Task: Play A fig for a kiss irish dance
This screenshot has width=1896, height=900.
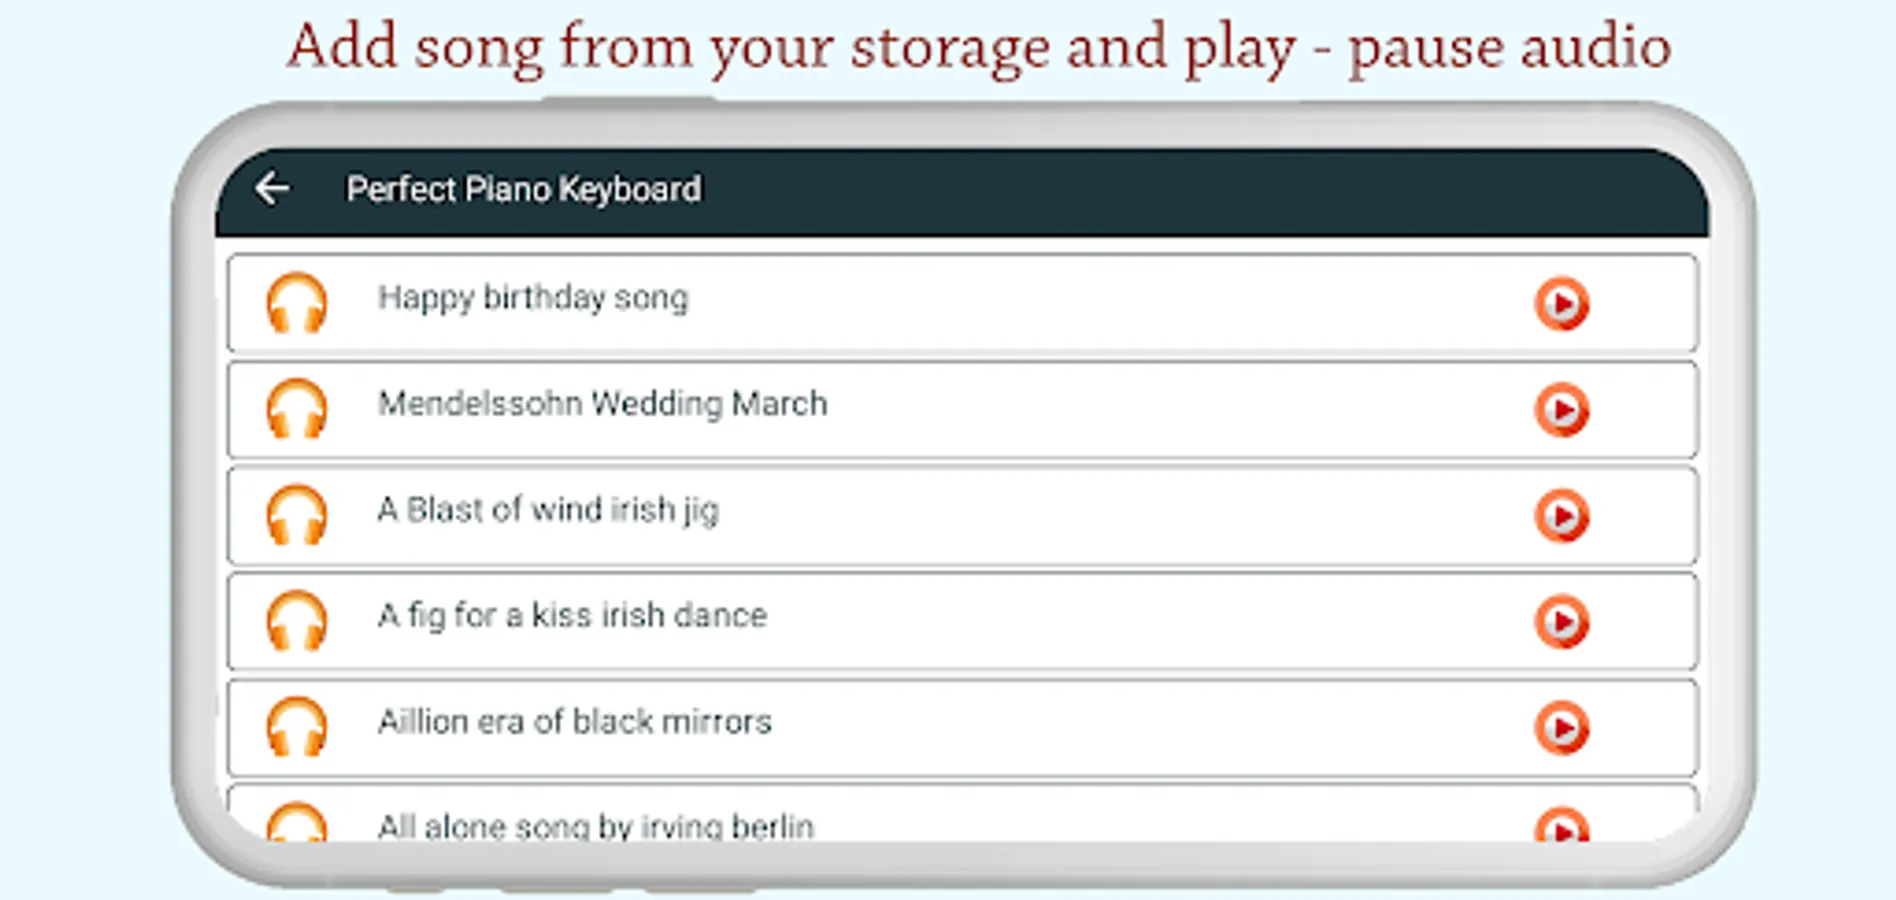Action: 1561,621
